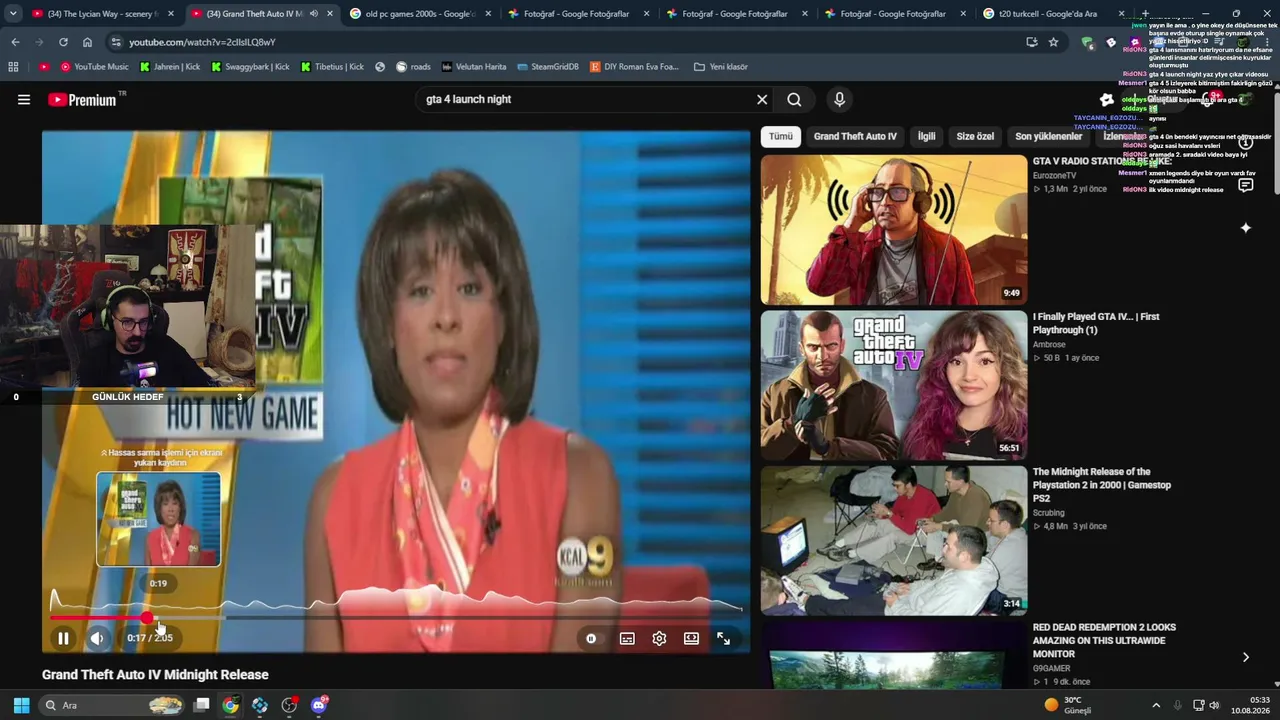Switch to 'The Lycian Way - scenery' browser tab
Screen dimensions: 1280x720
102,14
